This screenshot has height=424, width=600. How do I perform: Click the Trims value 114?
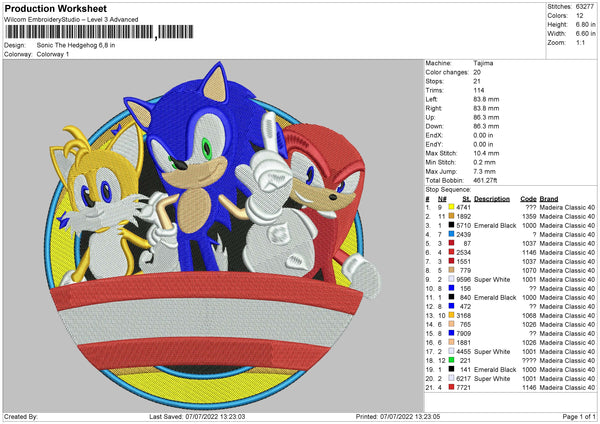tap(479, 90)
